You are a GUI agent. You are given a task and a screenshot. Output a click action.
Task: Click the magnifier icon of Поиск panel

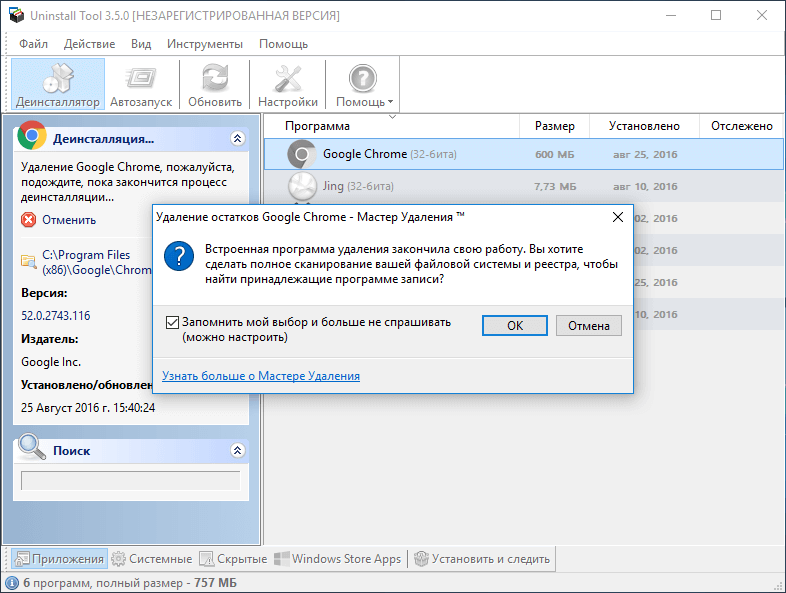click(32, 446)
